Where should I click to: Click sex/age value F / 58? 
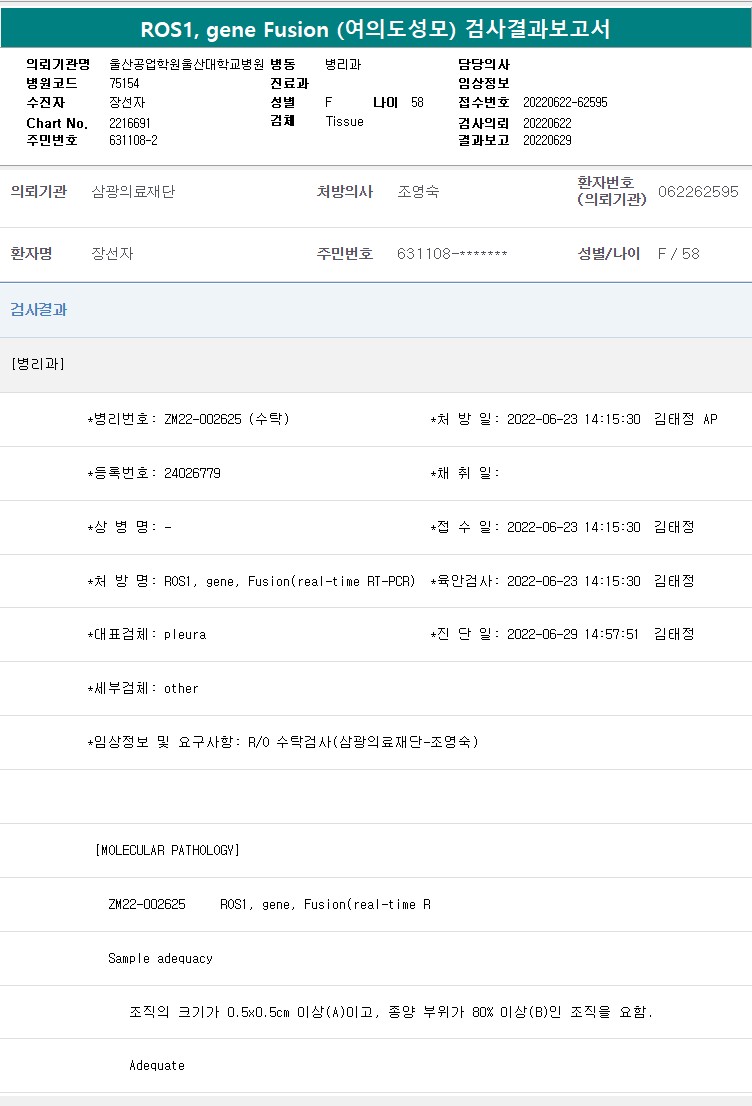pyautogui.click(x=679, y=253)
